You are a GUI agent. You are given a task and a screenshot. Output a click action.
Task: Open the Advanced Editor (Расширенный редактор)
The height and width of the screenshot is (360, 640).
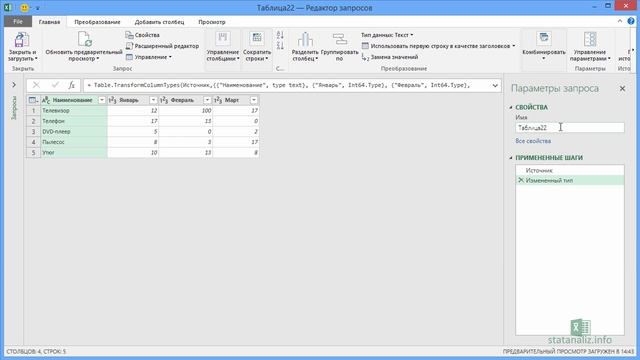tap(162, 46)
